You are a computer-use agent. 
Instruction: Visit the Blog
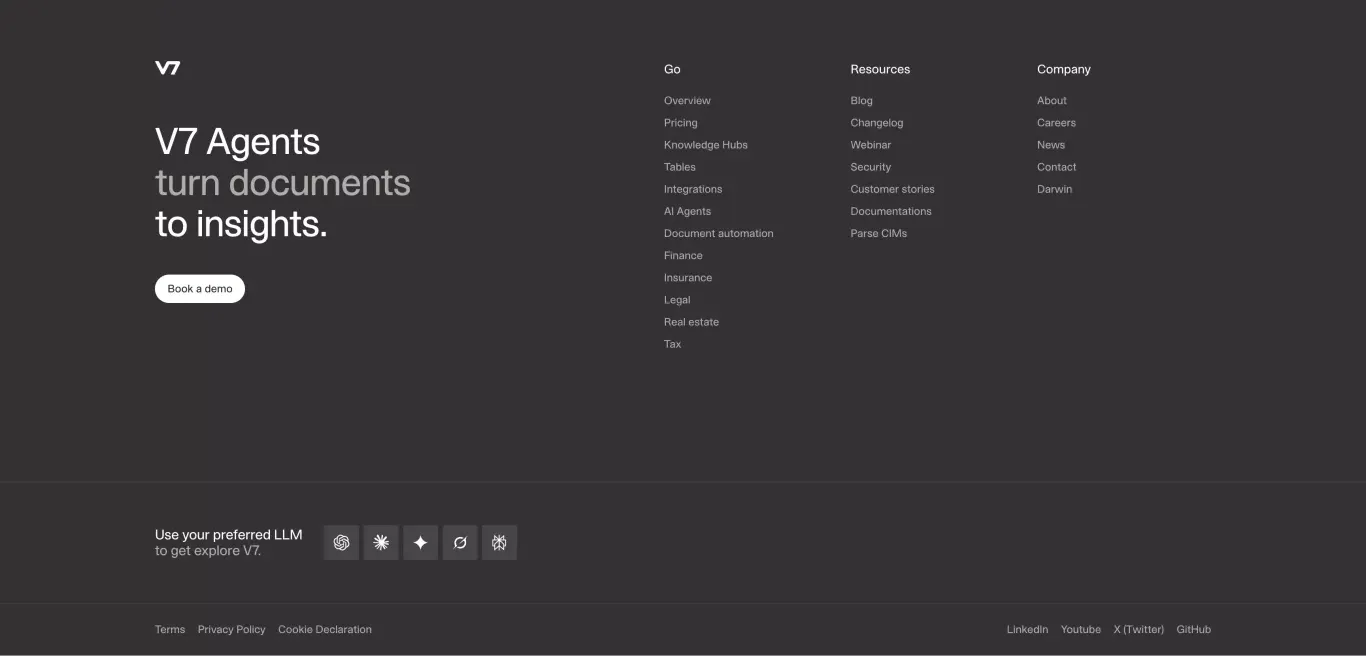tap(862, 101)
